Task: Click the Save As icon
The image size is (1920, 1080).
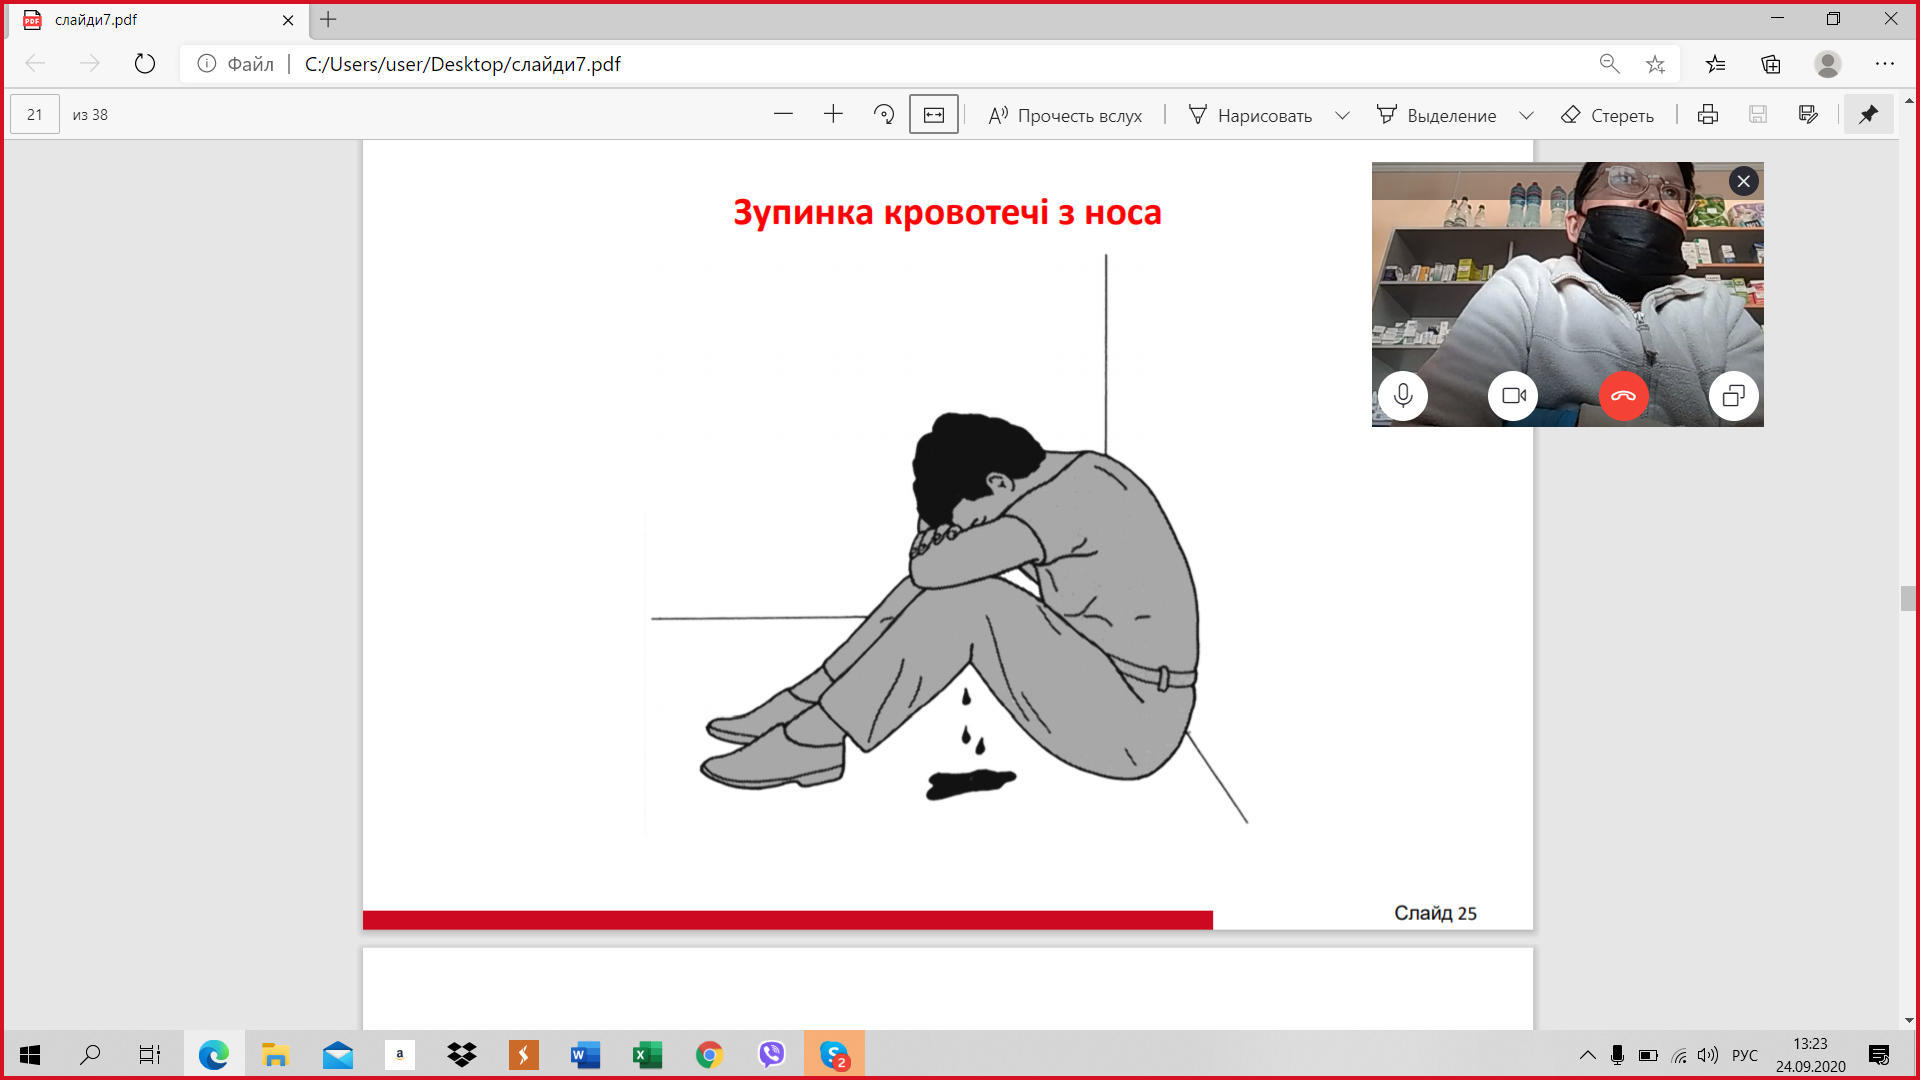Action: pyautogui.click(x=1808, y=115)
